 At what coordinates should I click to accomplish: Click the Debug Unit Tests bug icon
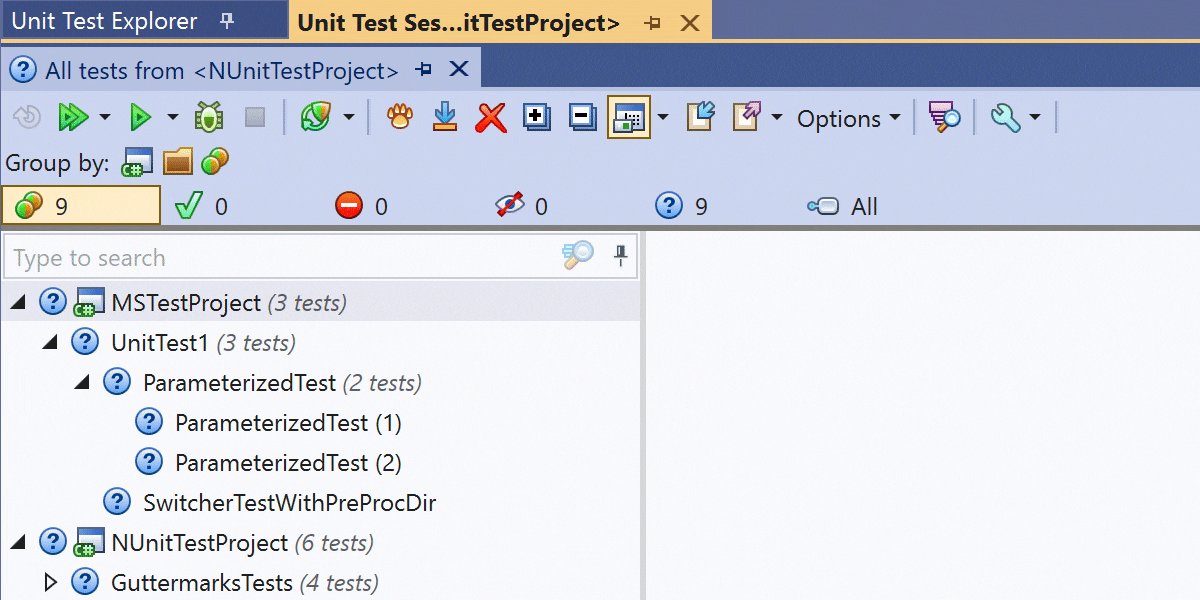[209, 118]
